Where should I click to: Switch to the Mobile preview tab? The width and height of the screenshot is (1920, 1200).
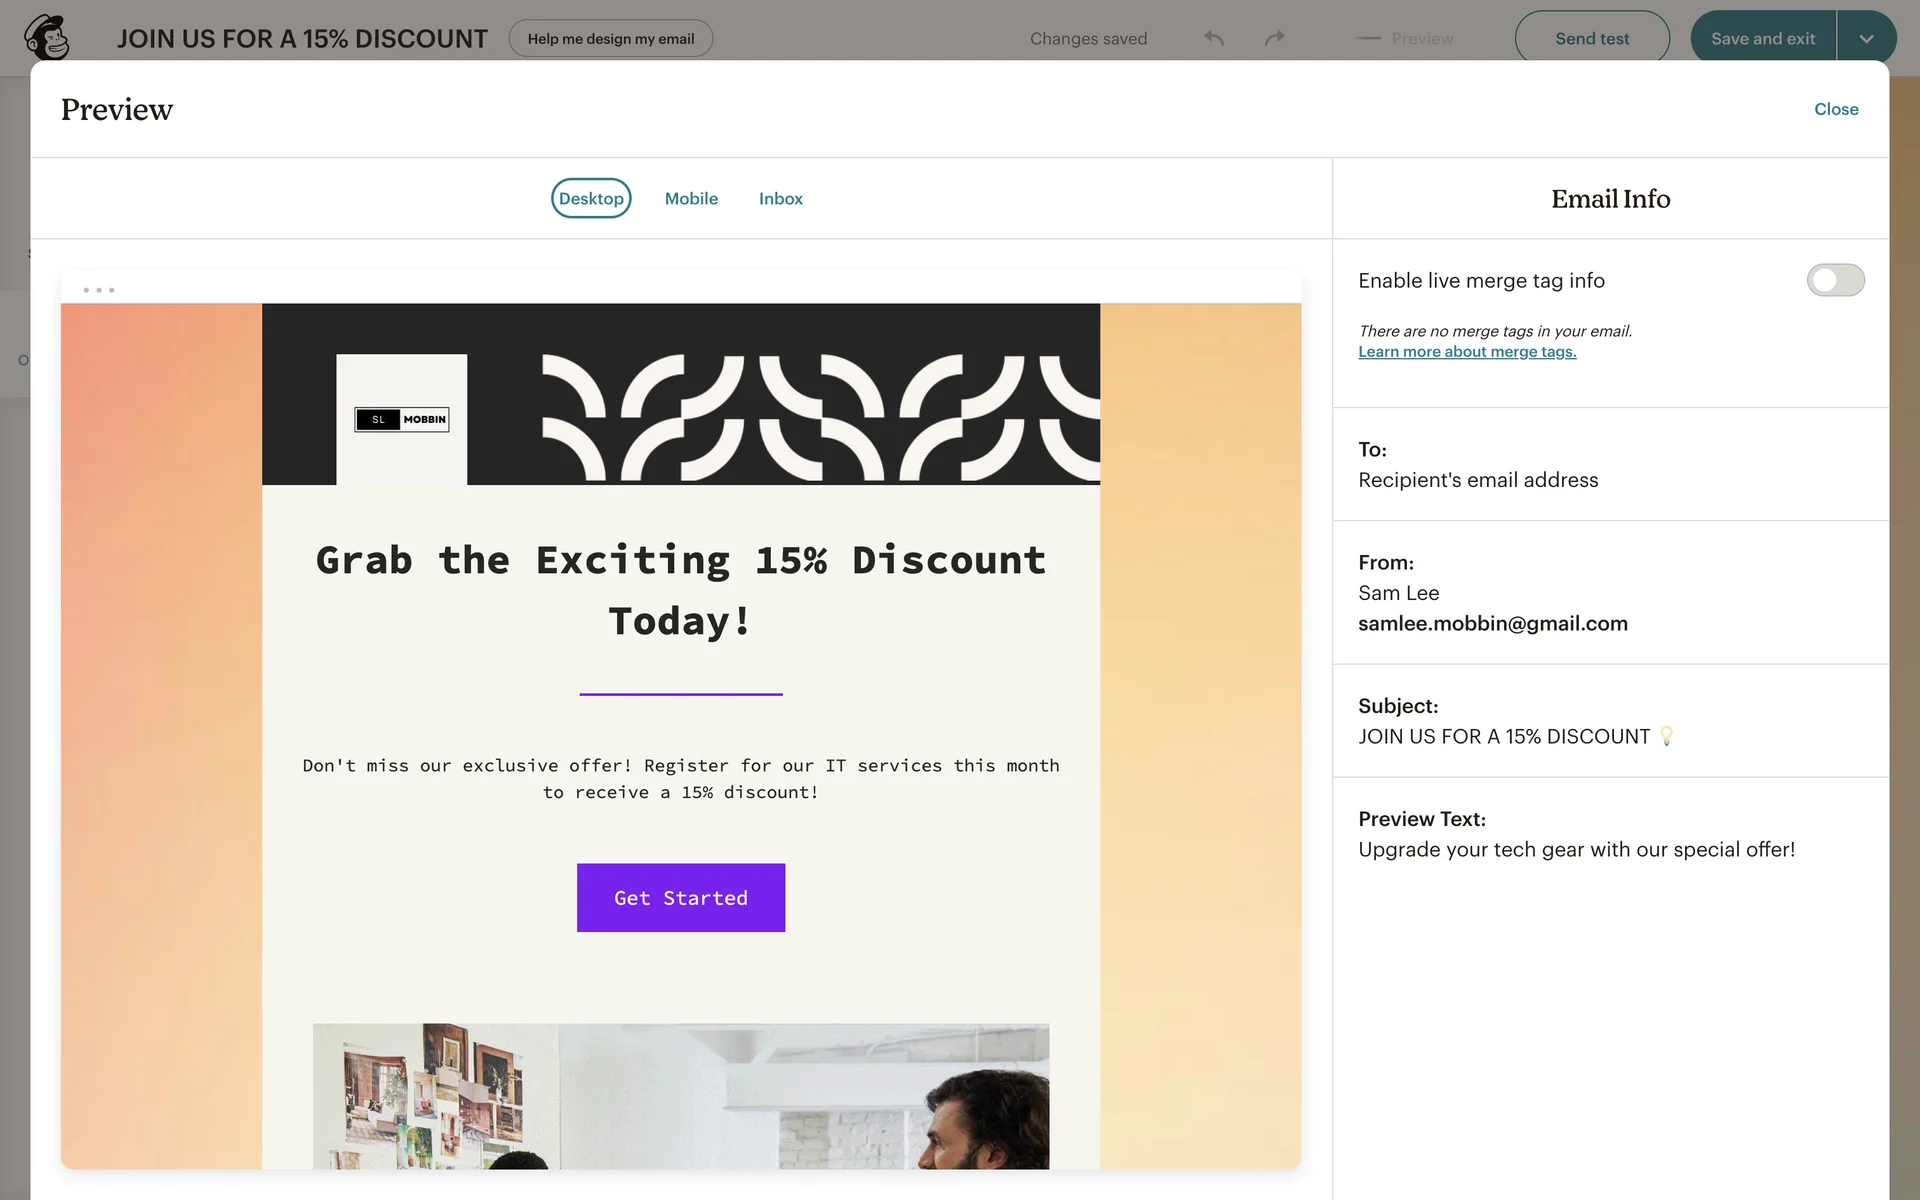(691, 198)
